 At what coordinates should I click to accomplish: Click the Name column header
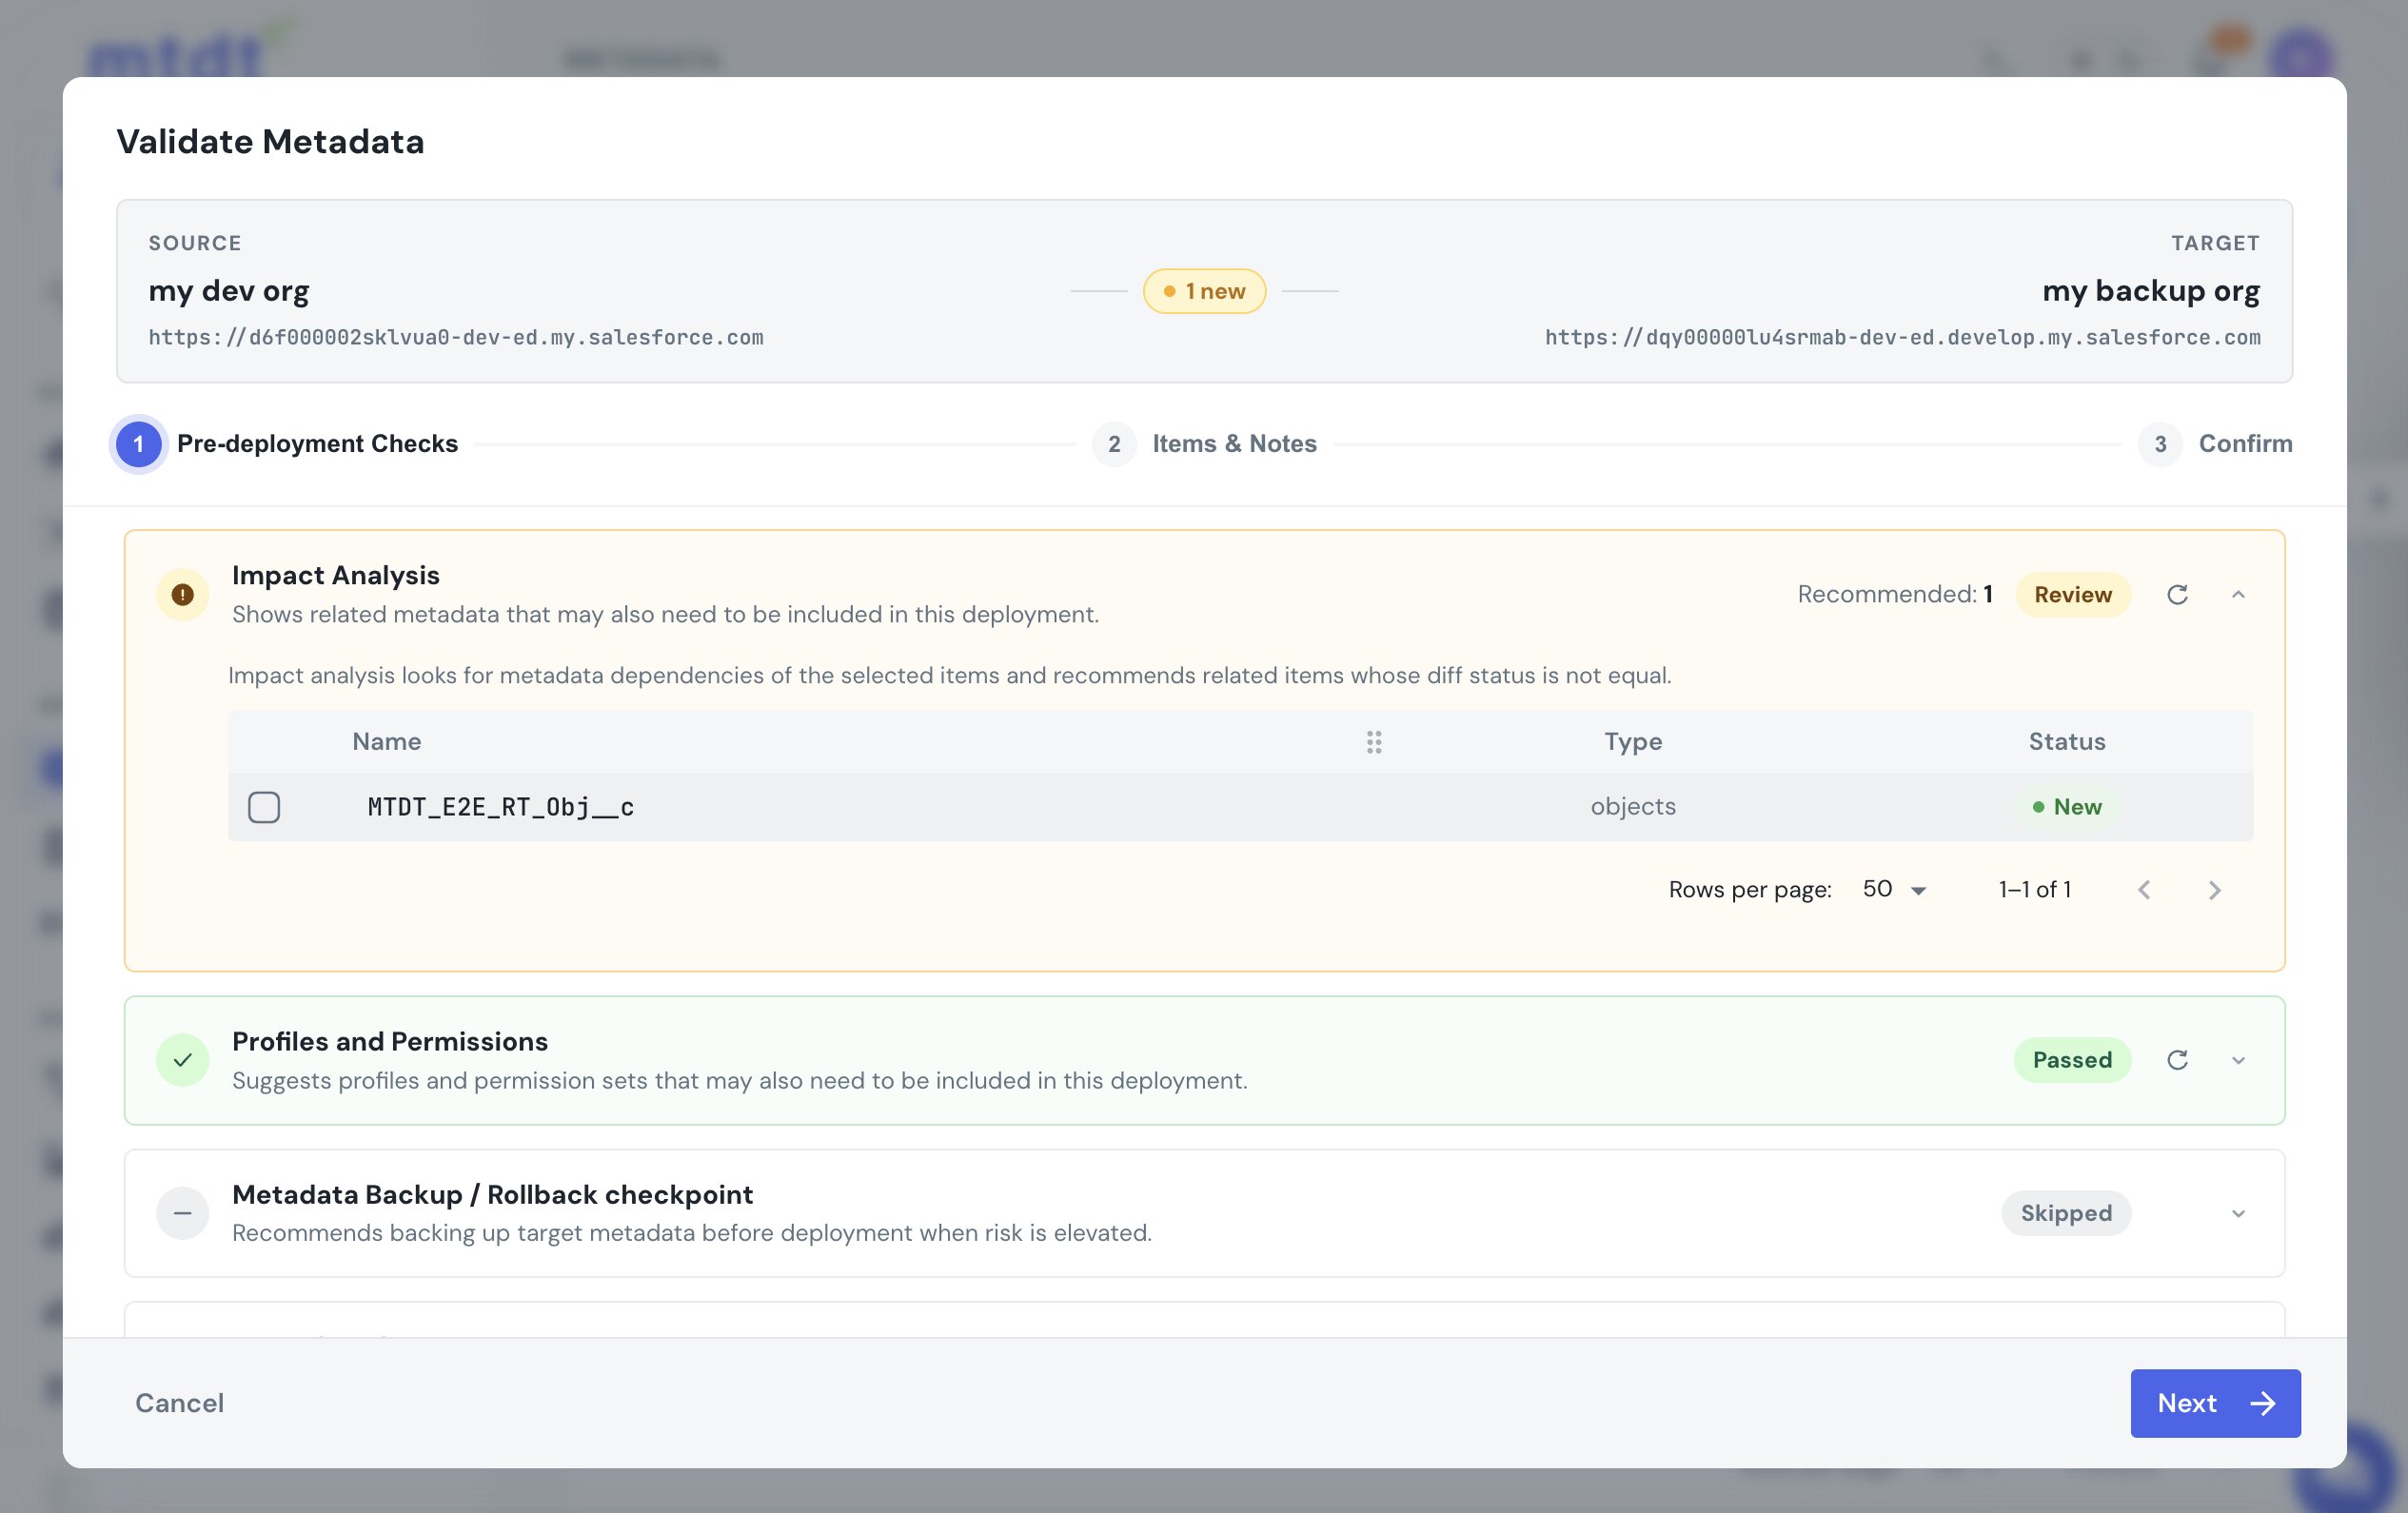pos(386,742)
